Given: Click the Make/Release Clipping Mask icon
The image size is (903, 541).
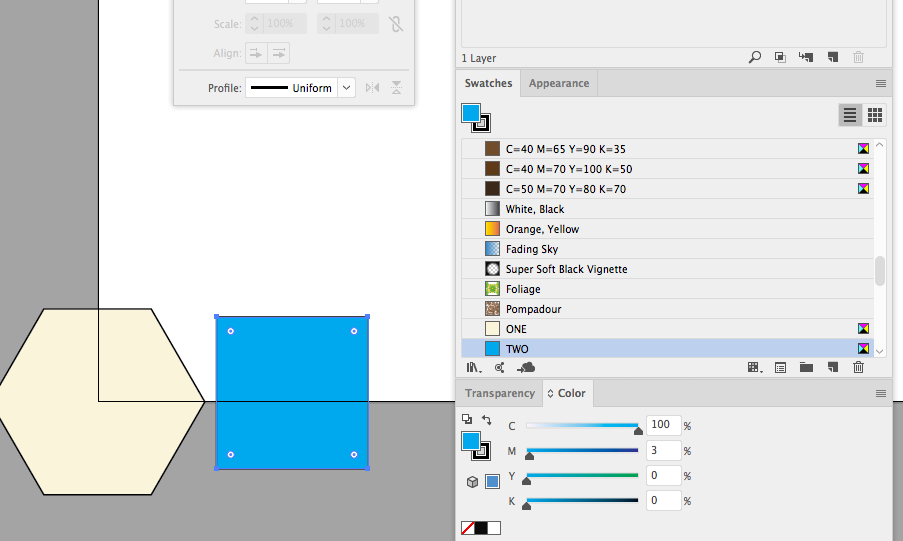Looking at the screenshot, I should (x=780, y=57).
